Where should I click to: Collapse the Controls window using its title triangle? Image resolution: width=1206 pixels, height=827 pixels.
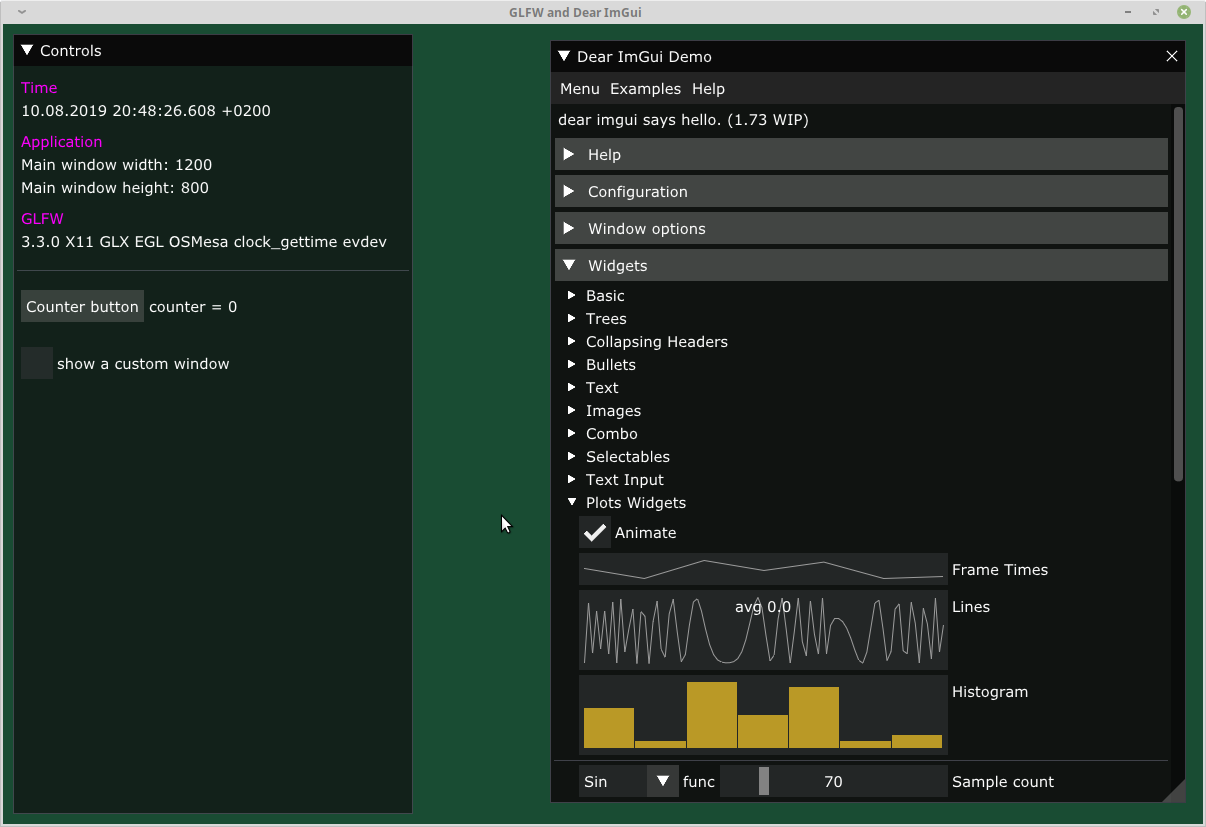click(x=27, y=50)
